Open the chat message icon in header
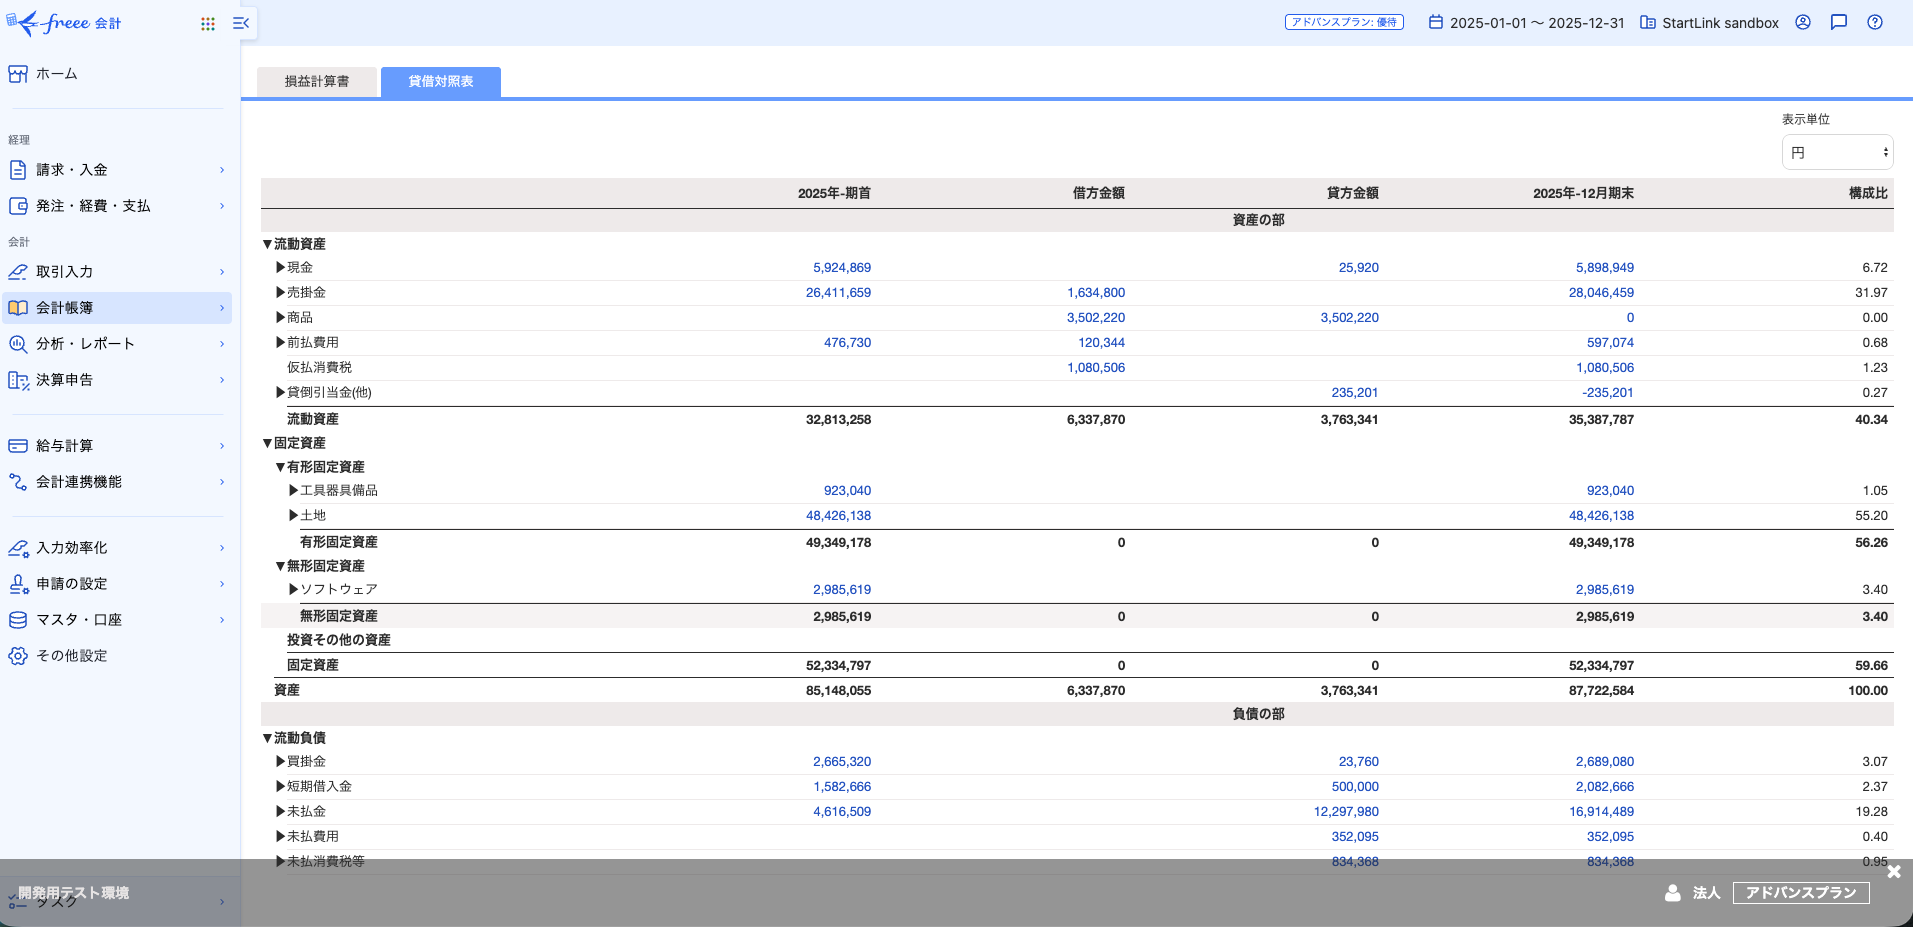Image resolution: width=1913 pixels, height=927 pixels. tap(1839, 22)
